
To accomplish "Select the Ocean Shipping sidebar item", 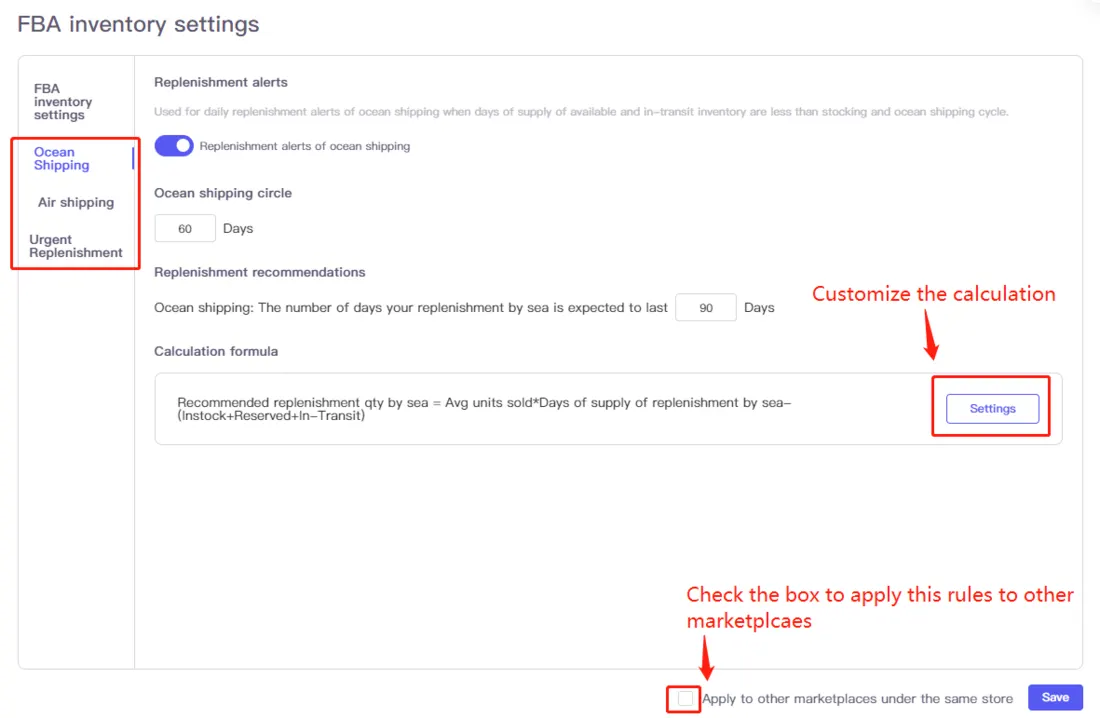I will click(60, 158).
